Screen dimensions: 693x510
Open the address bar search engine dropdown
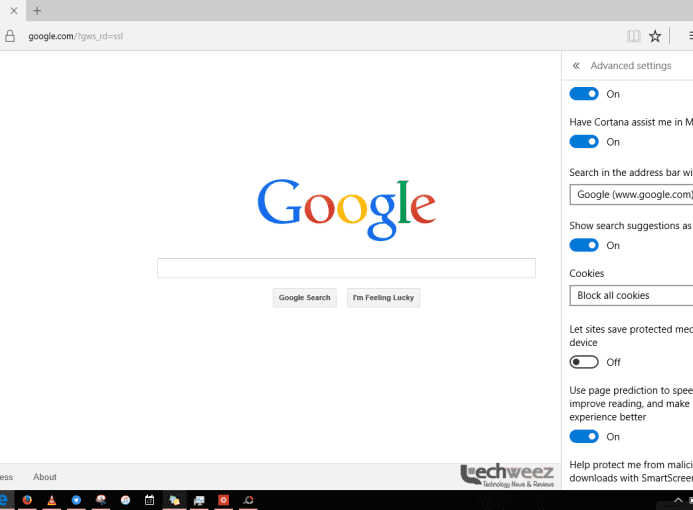pos(631,194)
